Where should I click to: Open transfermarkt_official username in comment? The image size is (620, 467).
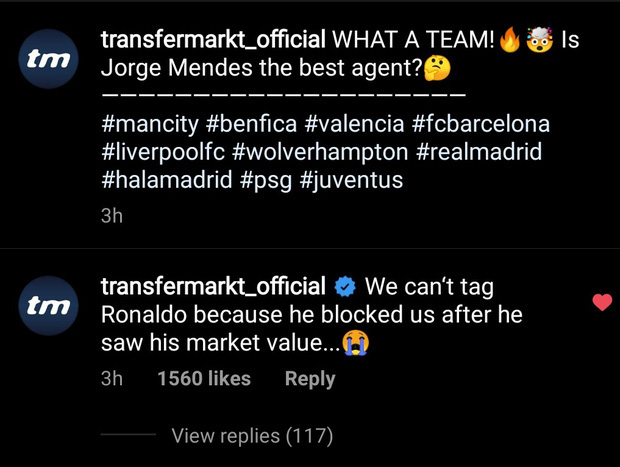click(214, 287)
